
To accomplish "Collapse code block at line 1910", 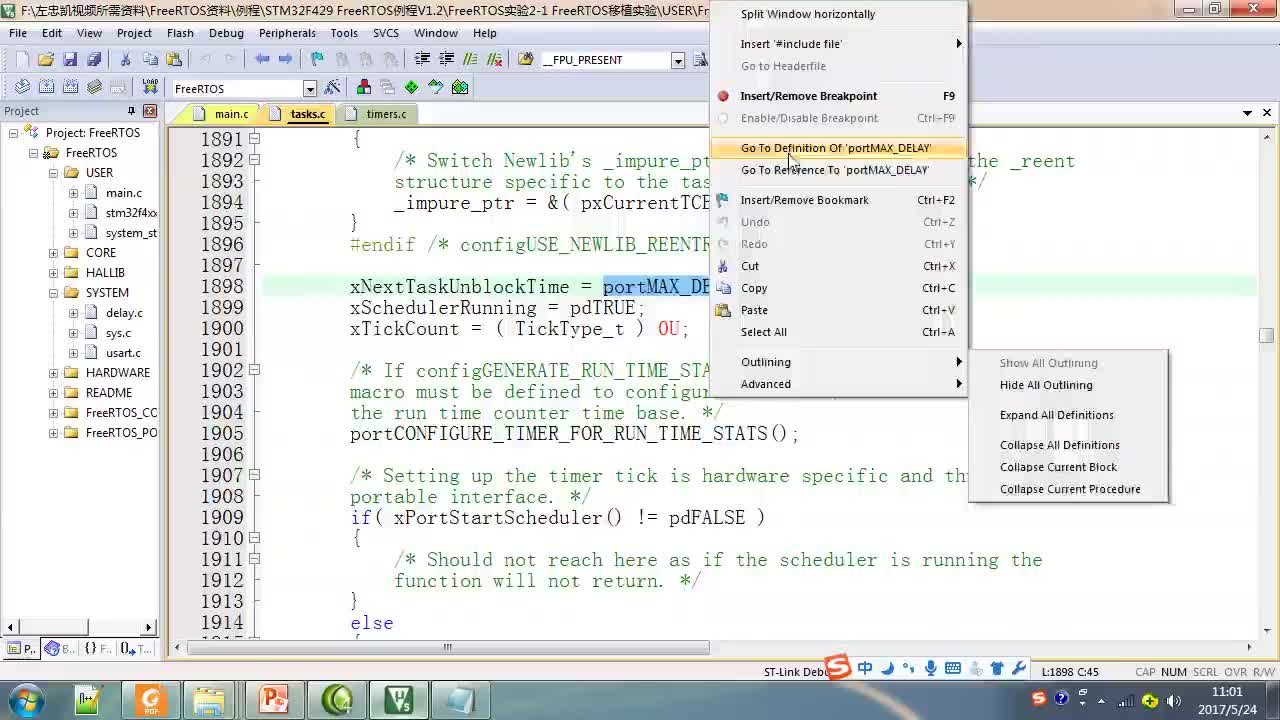I will 254,538.
